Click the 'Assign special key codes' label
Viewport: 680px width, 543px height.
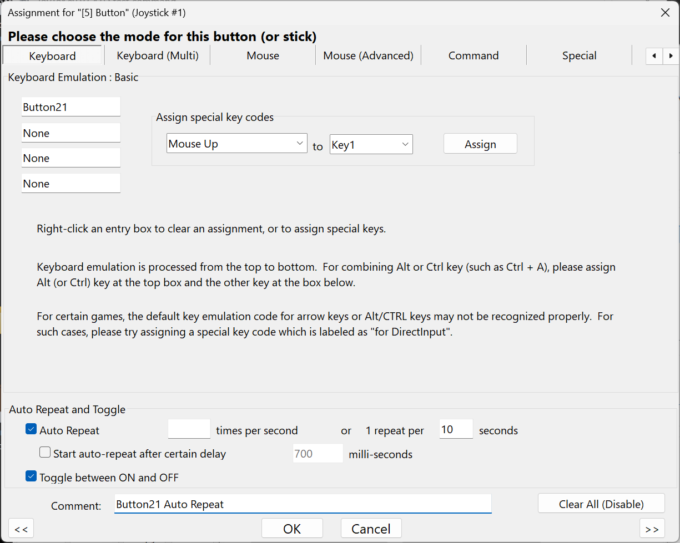215,117
